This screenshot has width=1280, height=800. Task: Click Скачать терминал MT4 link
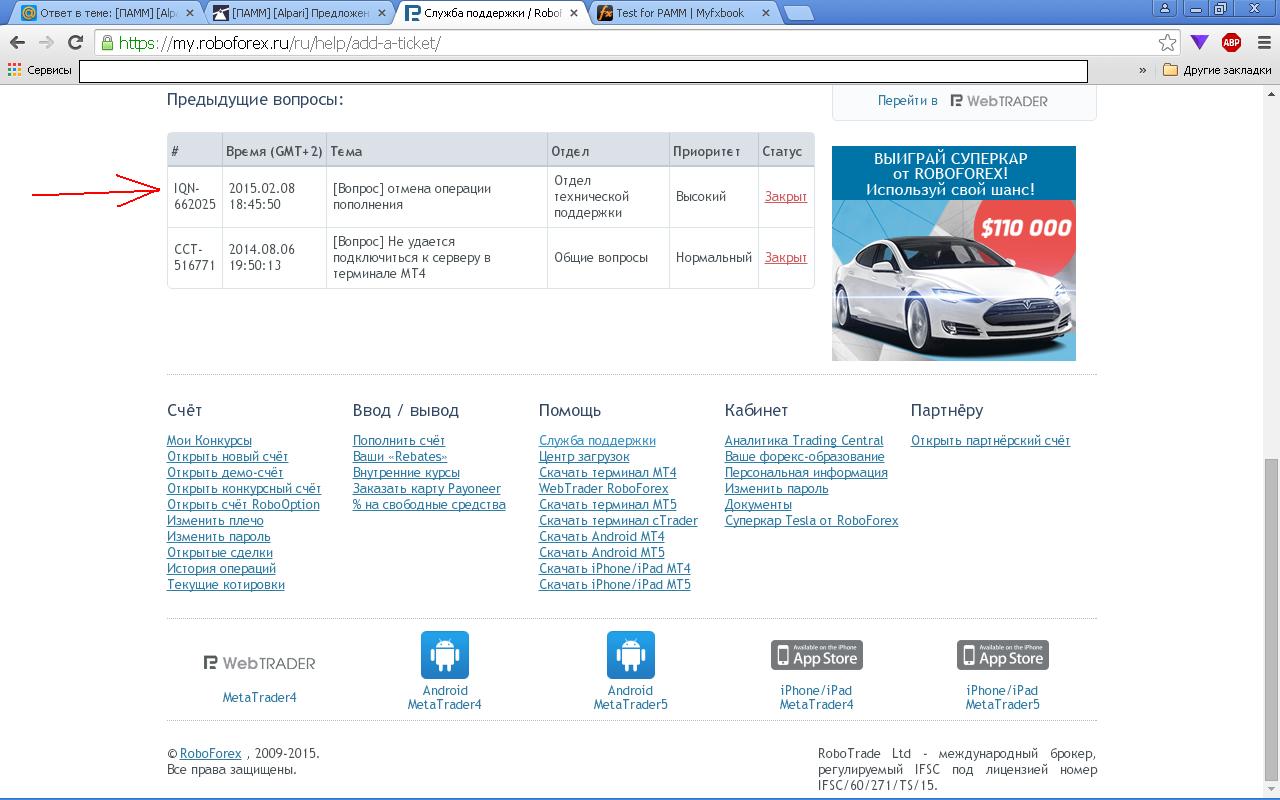click(x=607, y=473)
